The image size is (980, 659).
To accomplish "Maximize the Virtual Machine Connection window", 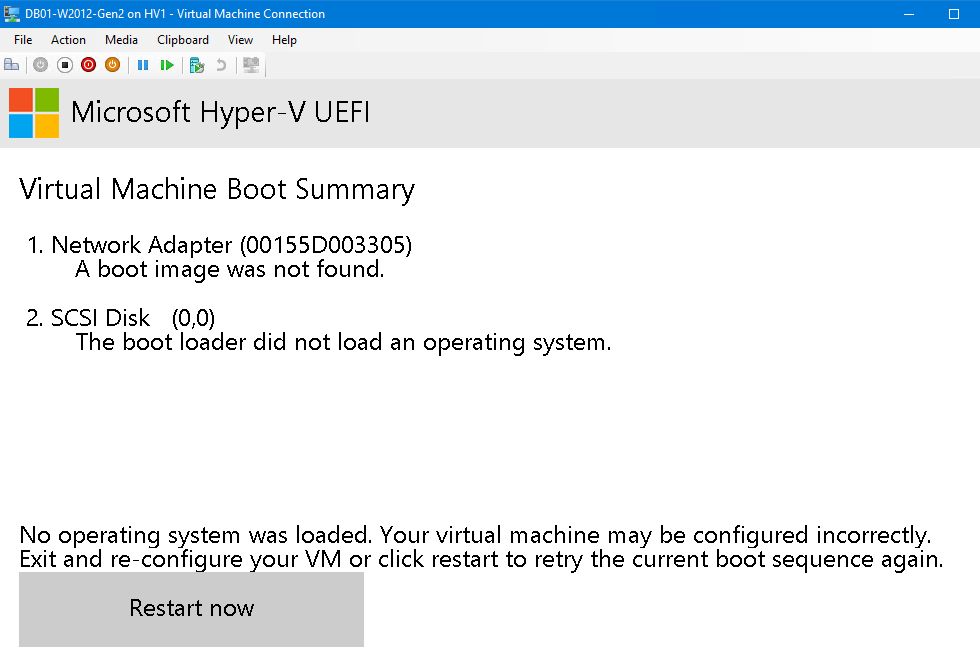I will (954, 14).
